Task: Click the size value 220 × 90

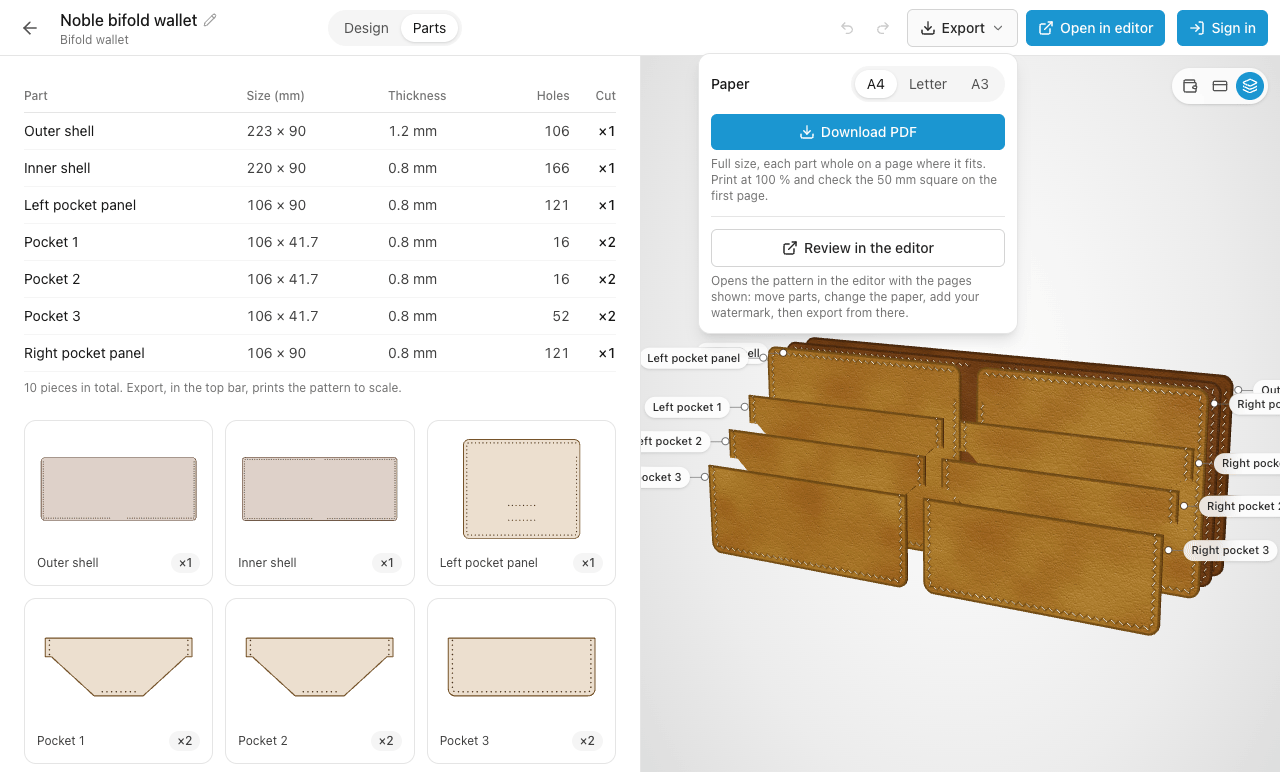Action: [277, 168]
